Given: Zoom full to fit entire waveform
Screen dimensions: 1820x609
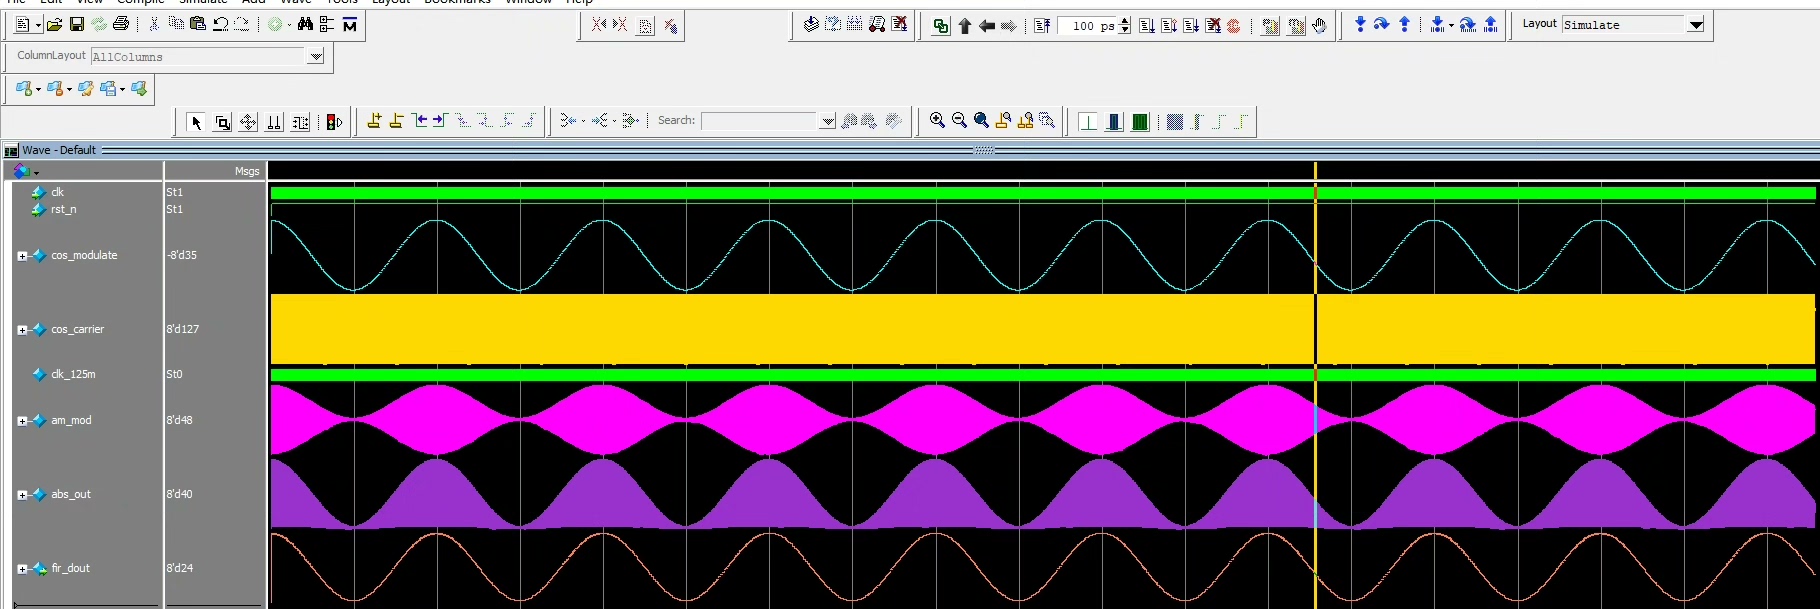Looking at the screenshot, I should pos(981,120).
